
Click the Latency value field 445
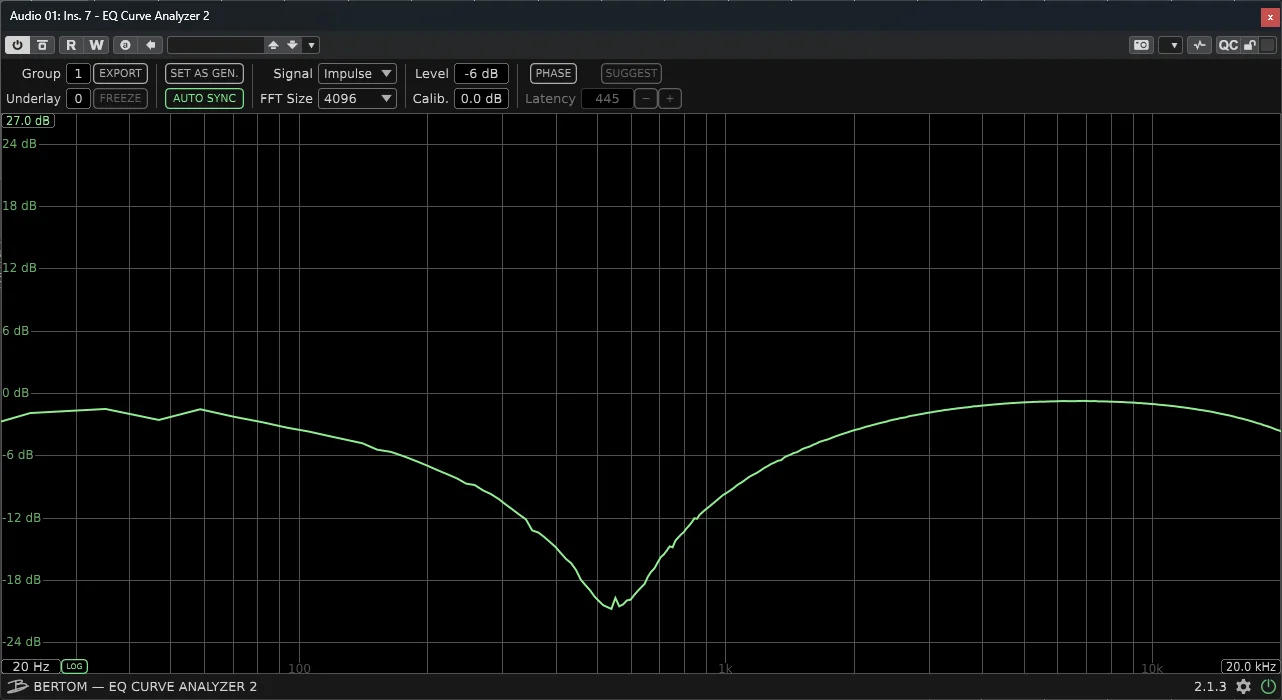coord(607,98)
